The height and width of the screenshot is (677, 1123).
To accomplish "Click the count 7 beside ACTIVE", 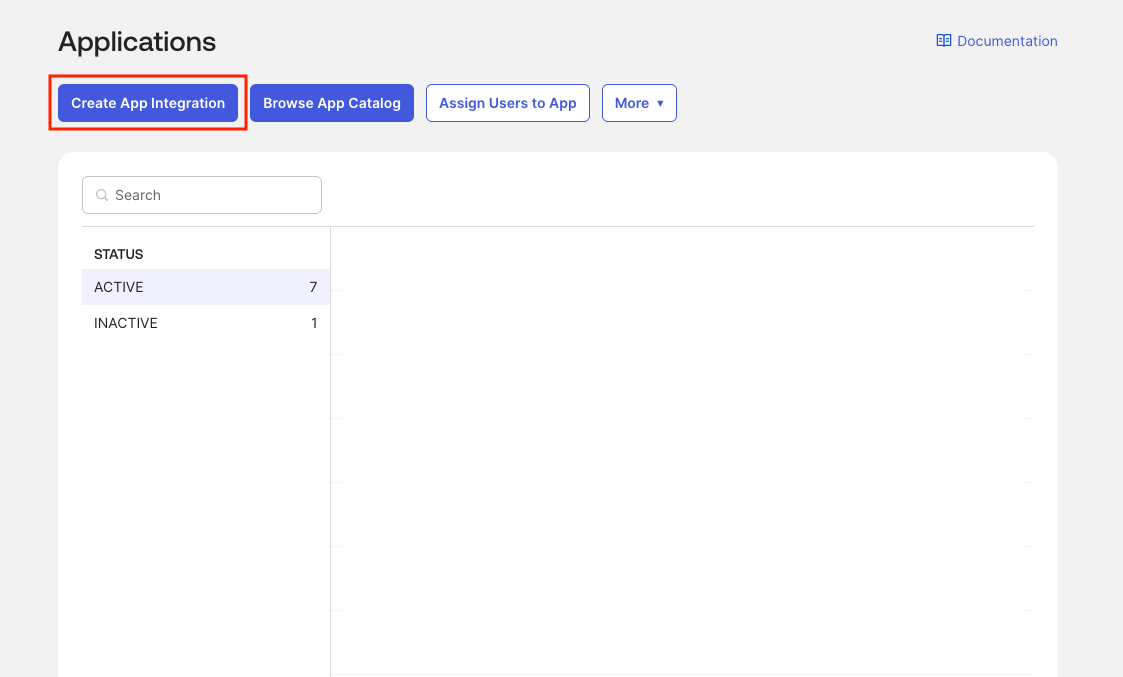I will click(313, 287).
